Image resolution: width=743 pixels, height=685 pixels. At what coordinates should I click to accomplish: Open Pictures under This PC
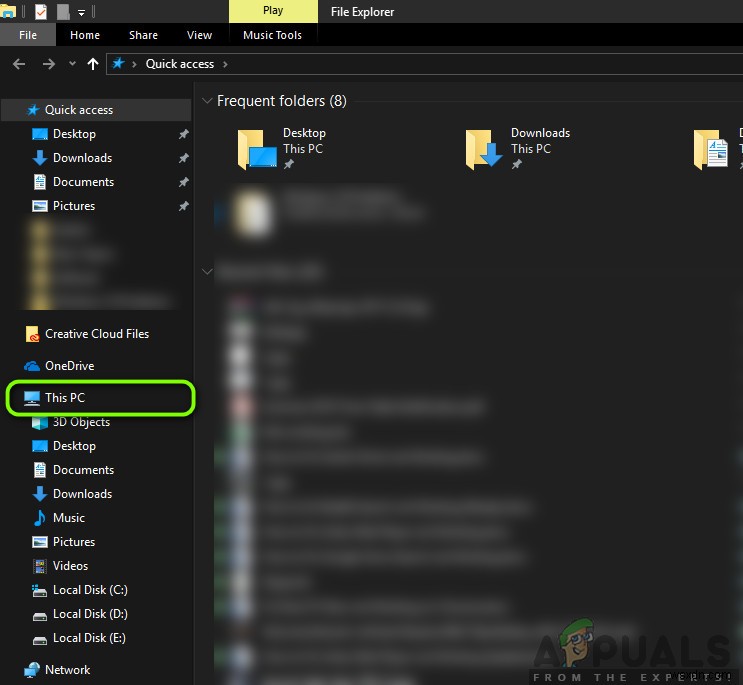point(73,542)
